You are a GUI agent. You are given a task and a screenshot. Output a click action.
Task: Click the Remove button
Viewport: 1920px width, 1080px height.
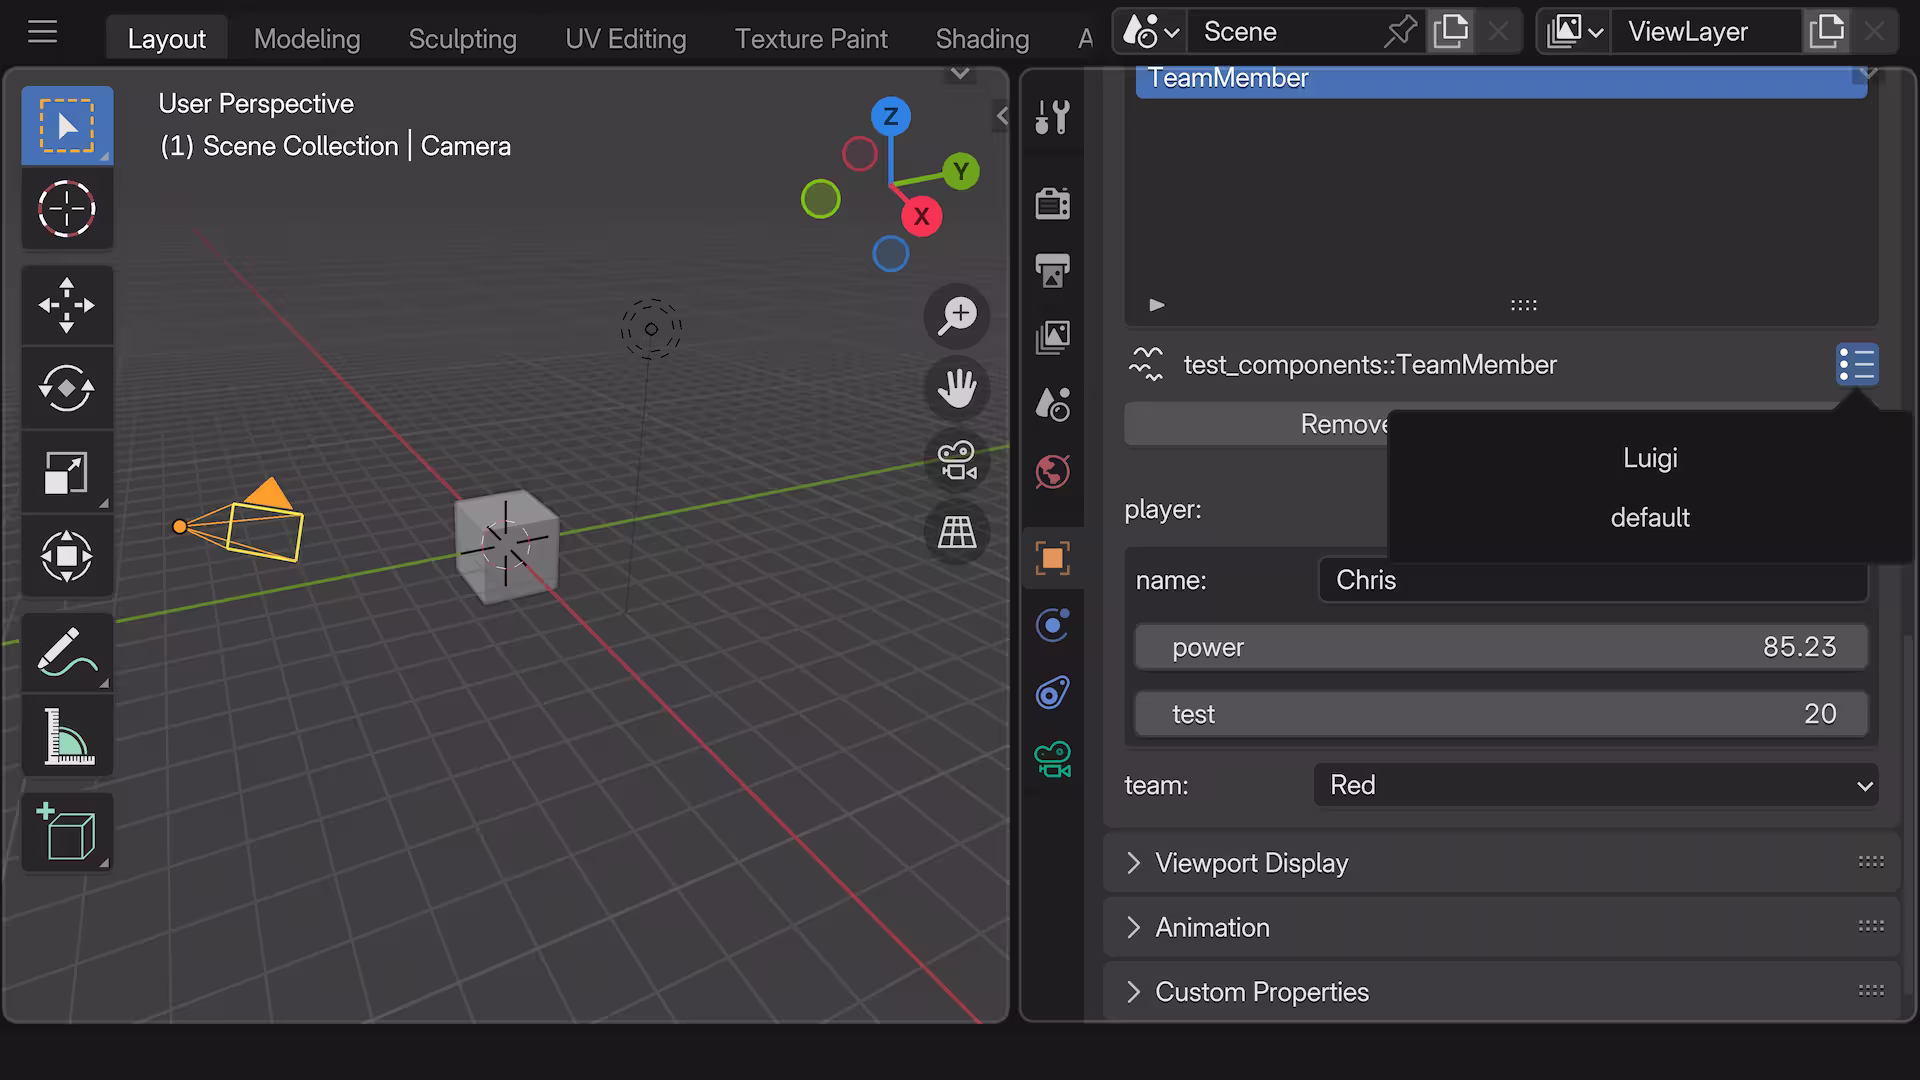coord(1255,424)
